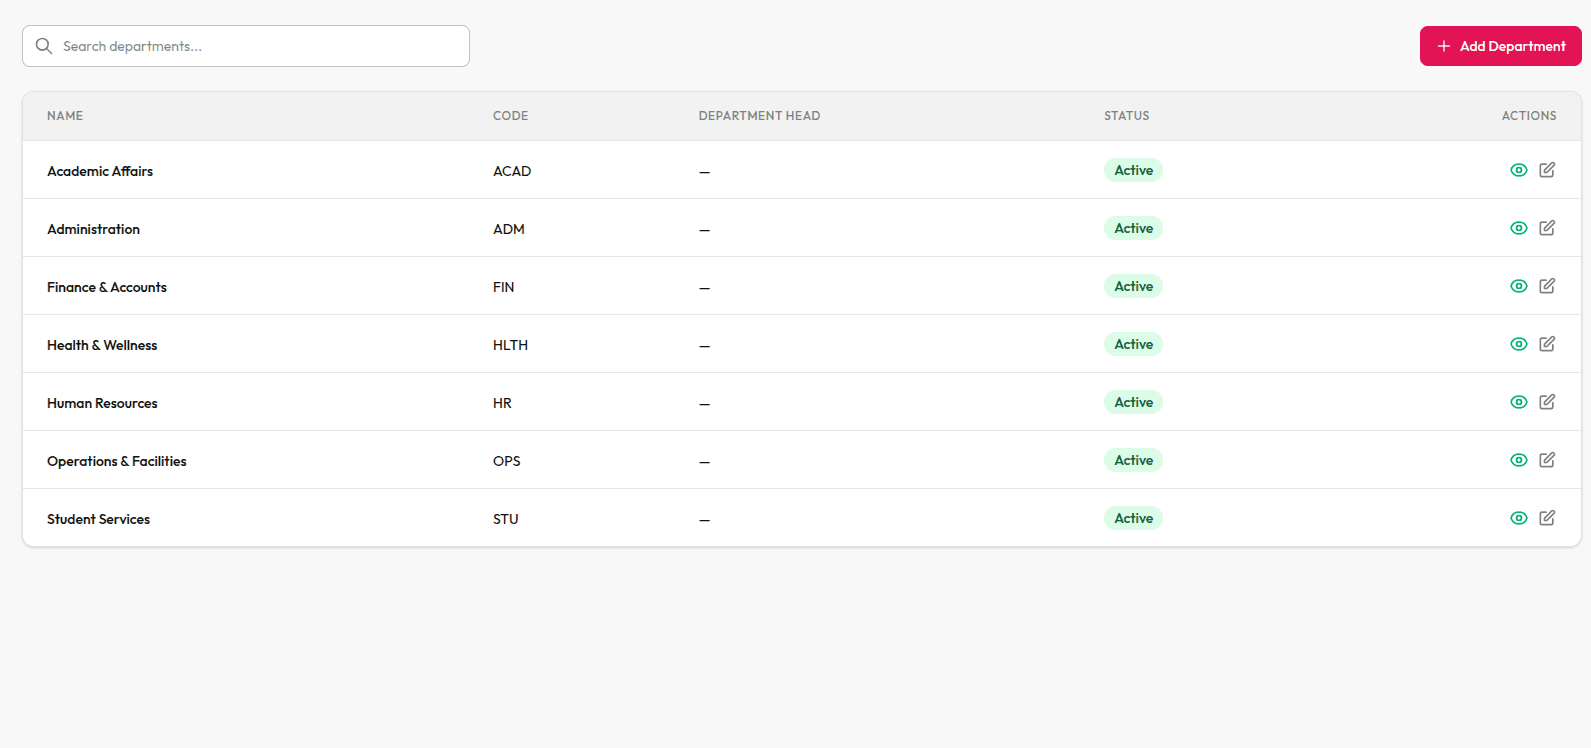Edit the Administration department
This screenshot has height=748, width=1591.
tap(1547, 228)
